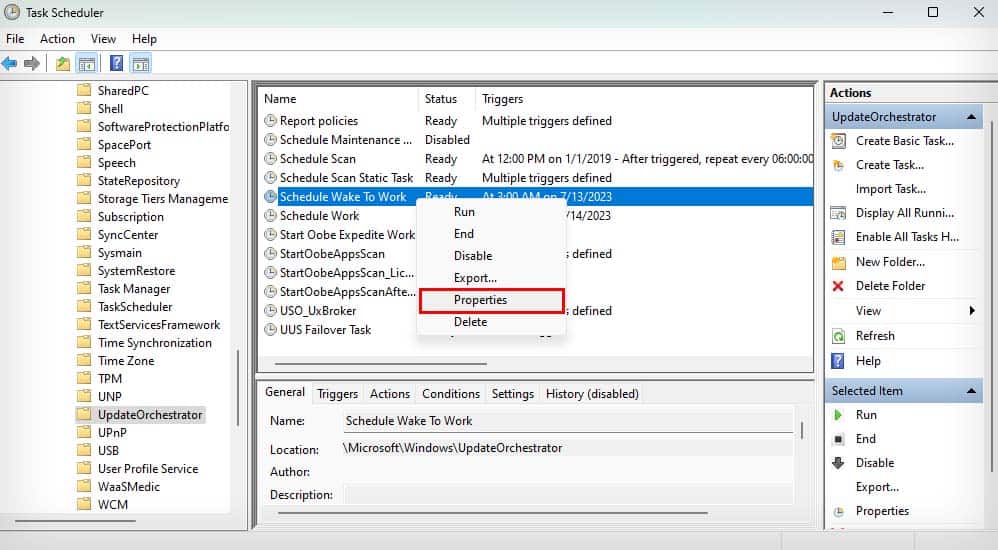Open the File menu
The width and height of the screenshot is (998, 550).
15,39
